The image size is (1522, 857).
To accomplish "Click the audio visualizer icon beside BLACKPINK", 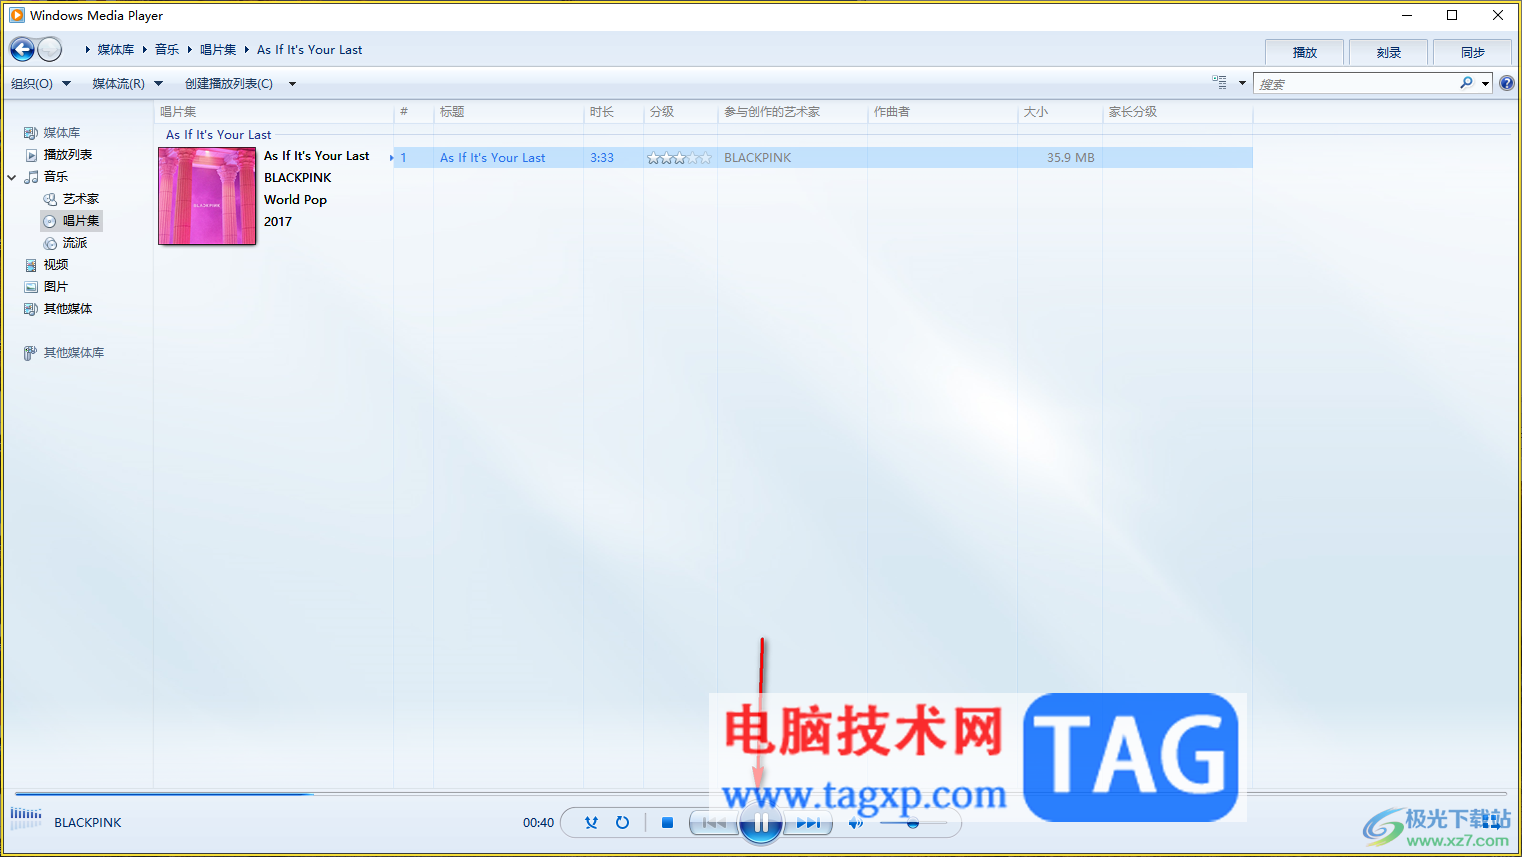I will [26, 819].
